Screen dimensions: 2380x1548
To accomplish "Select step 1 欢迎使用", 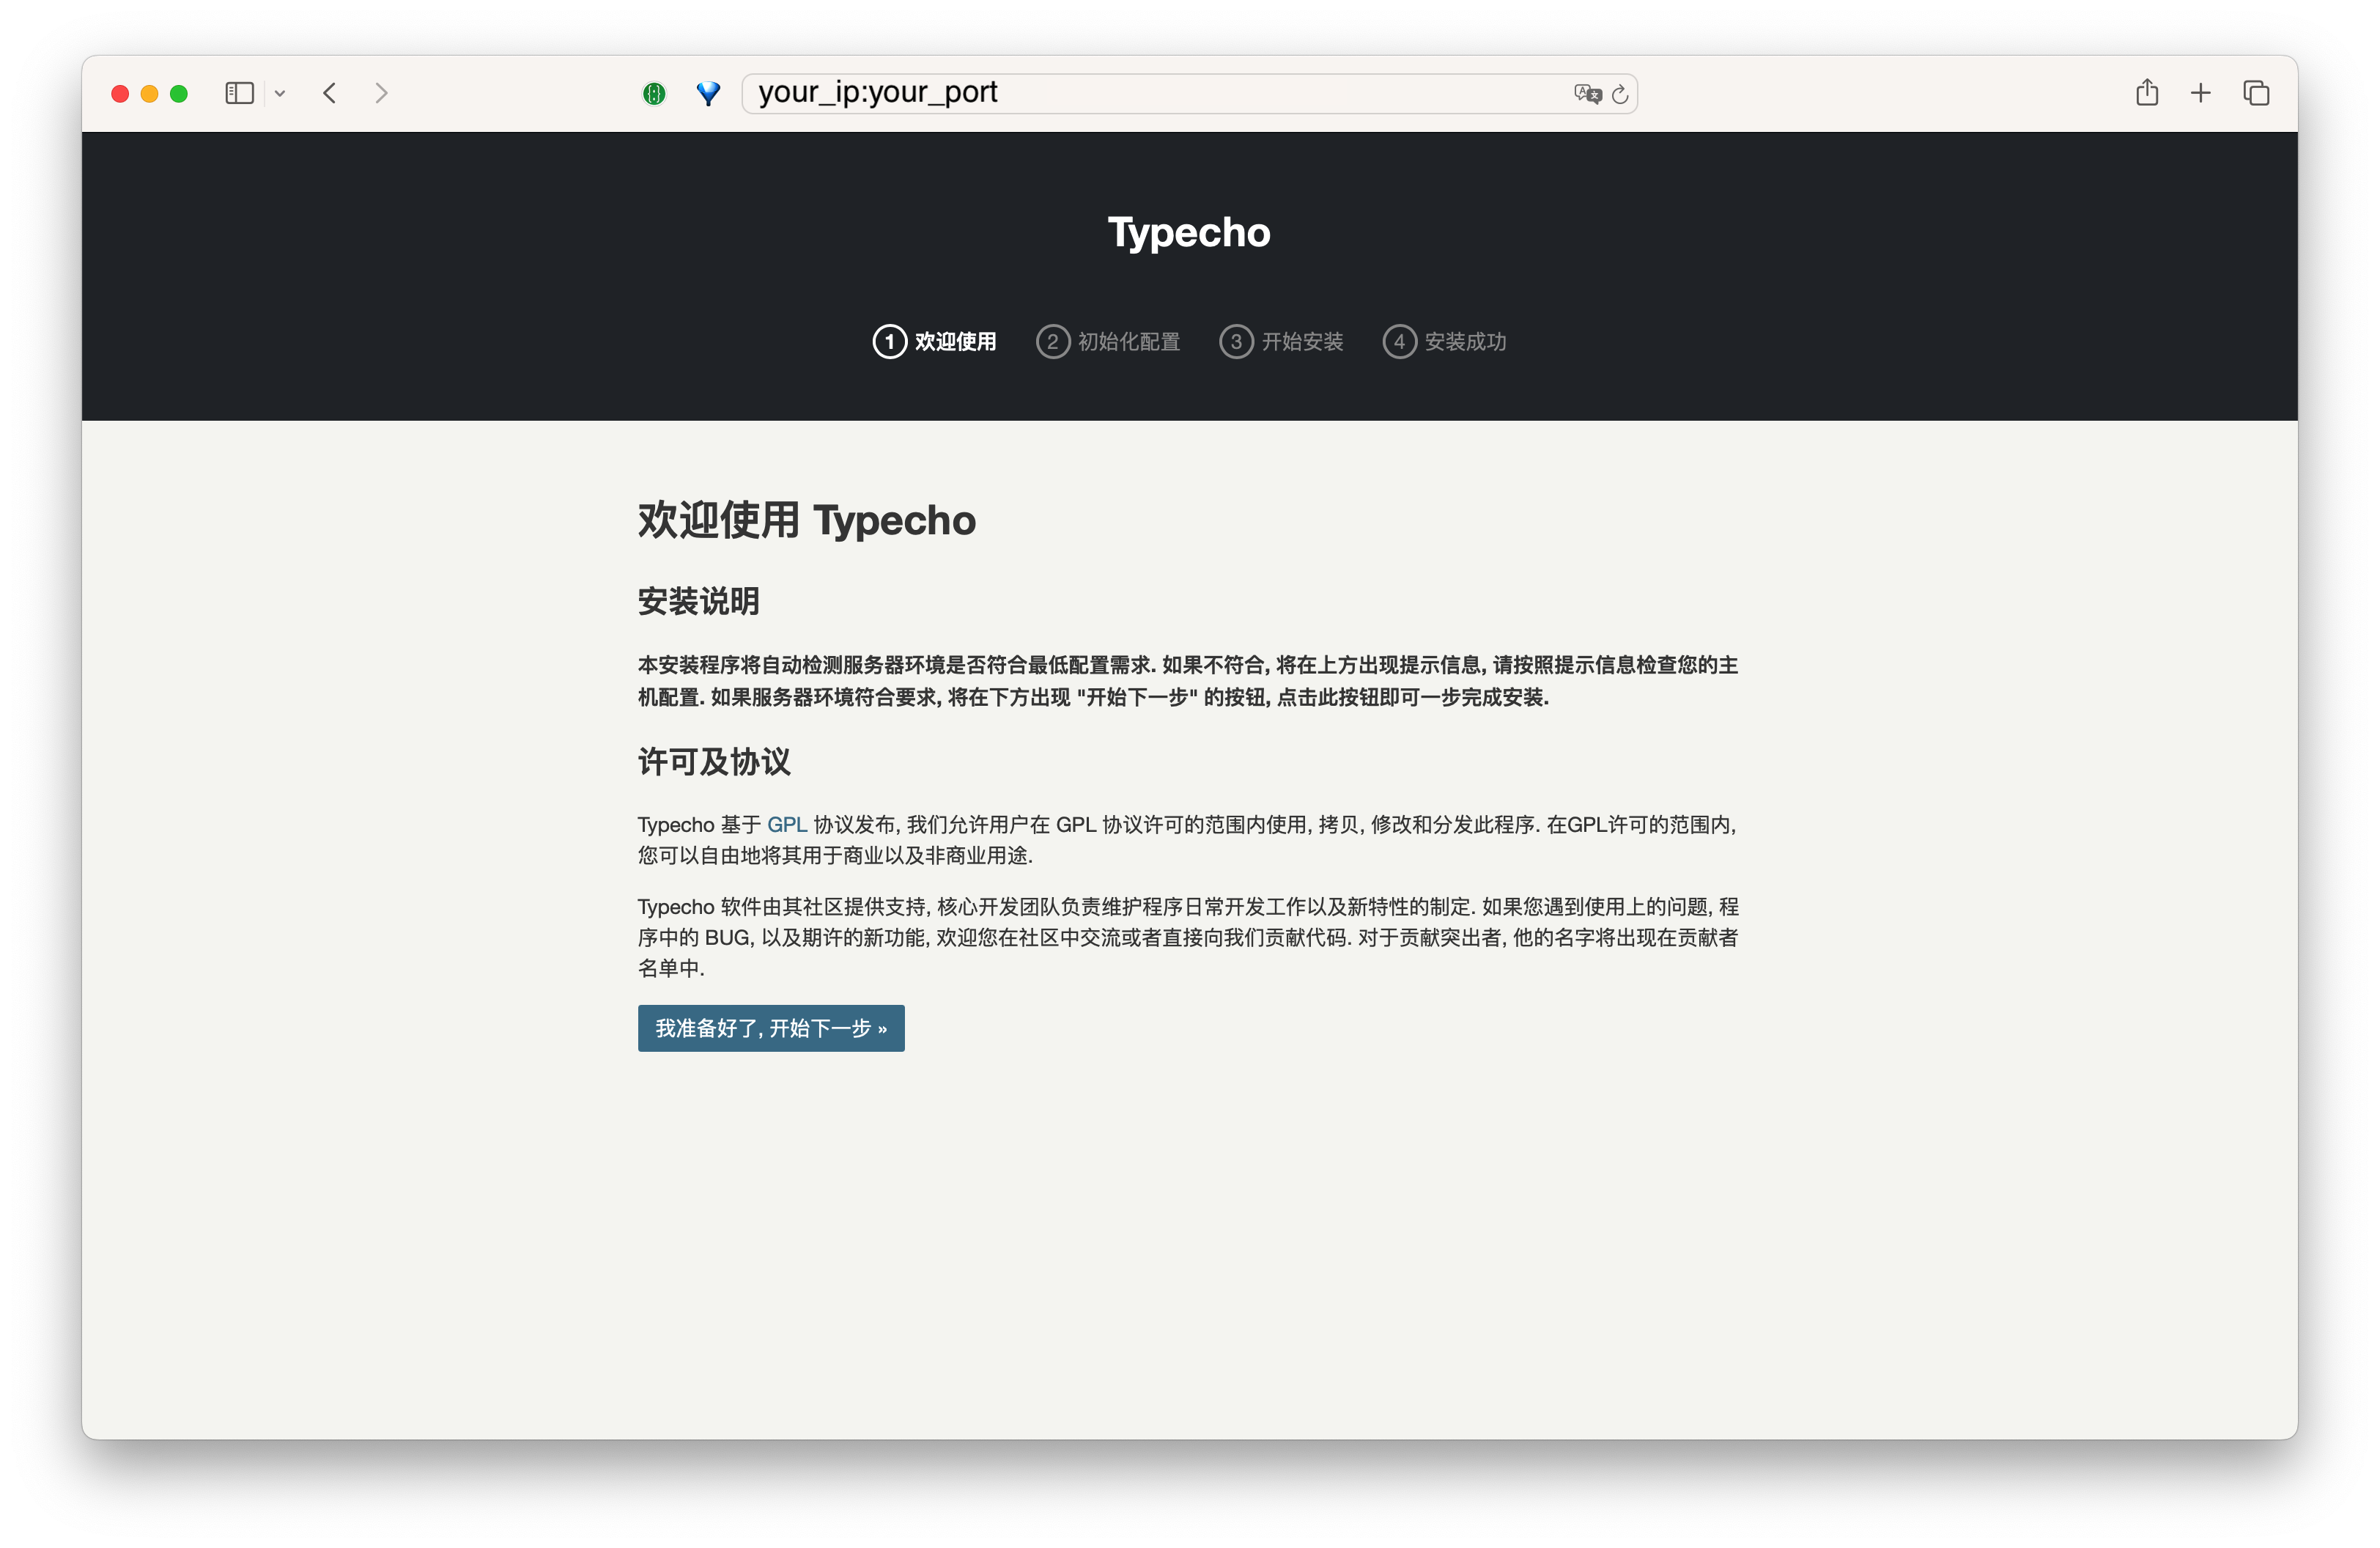I will point(934,341).
